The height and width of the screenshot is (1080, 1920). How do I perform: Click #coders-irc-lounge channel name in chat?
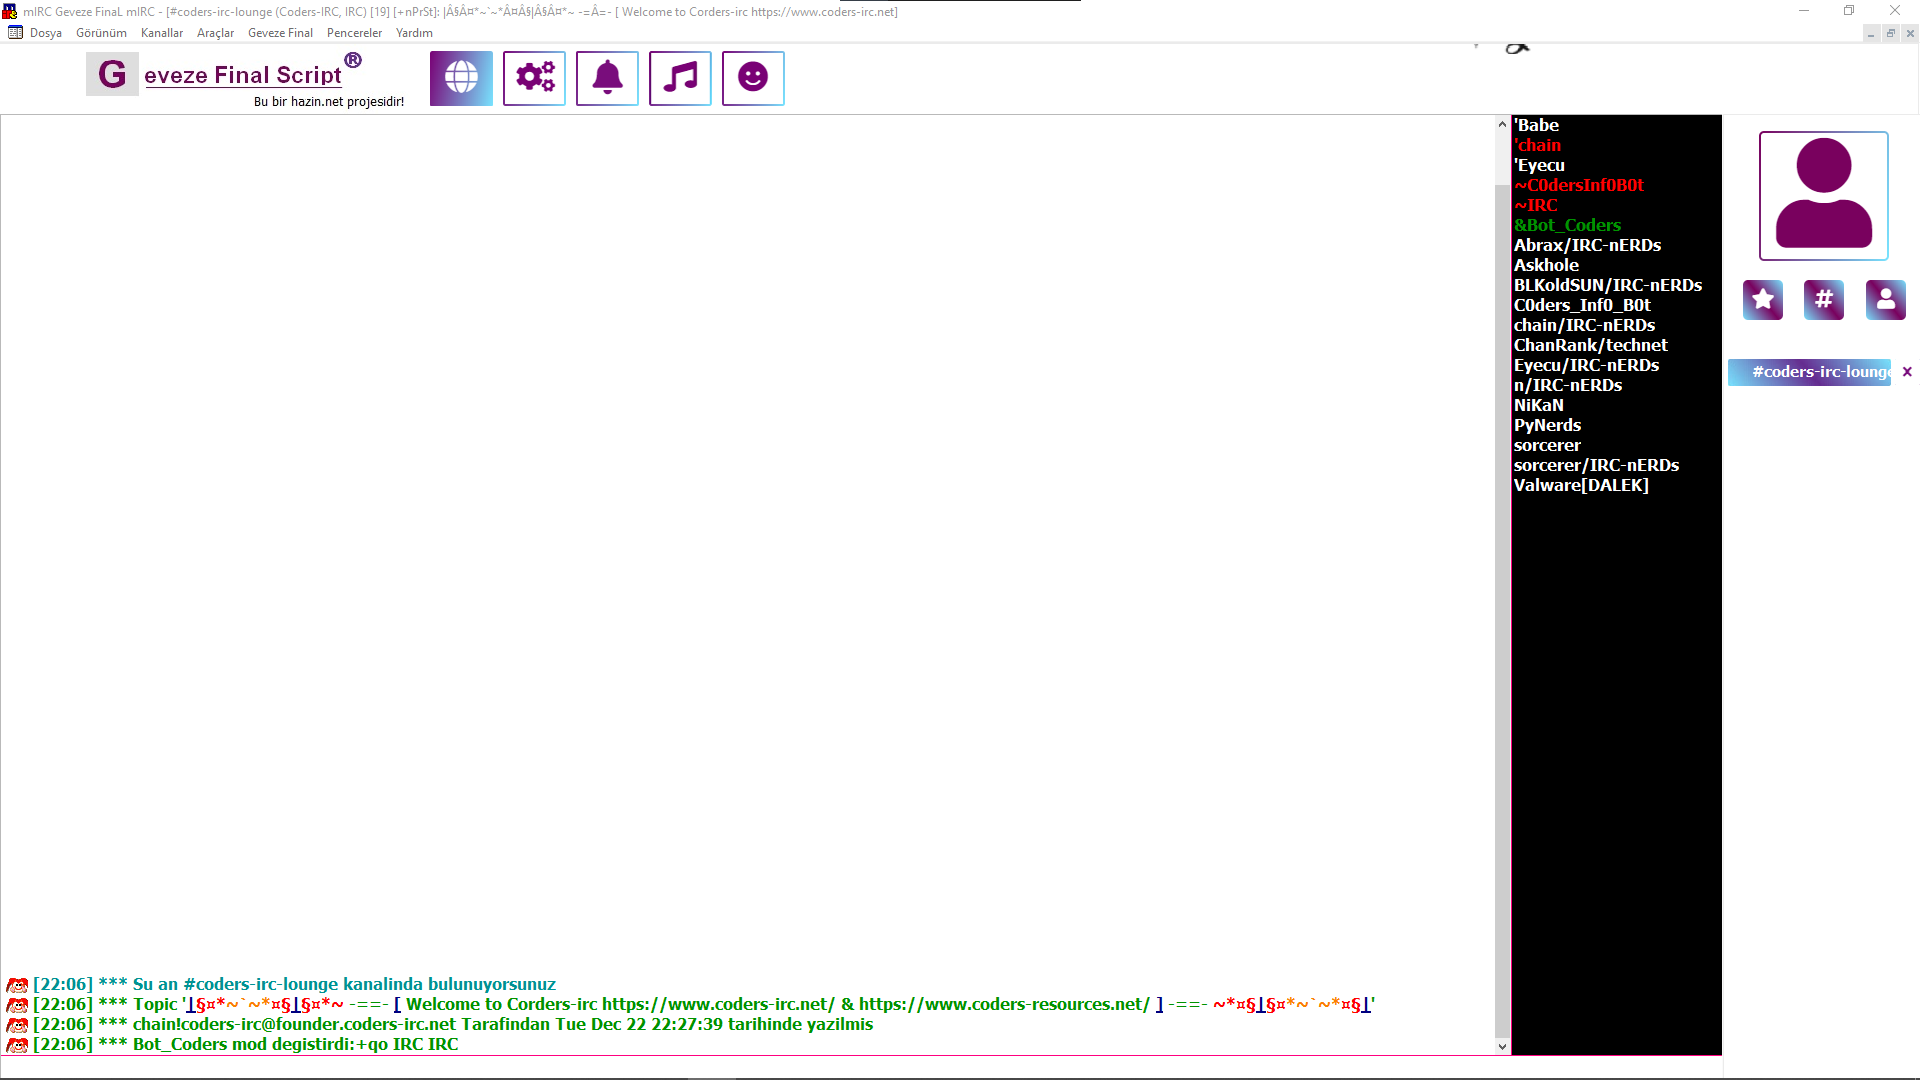(261, 984)
